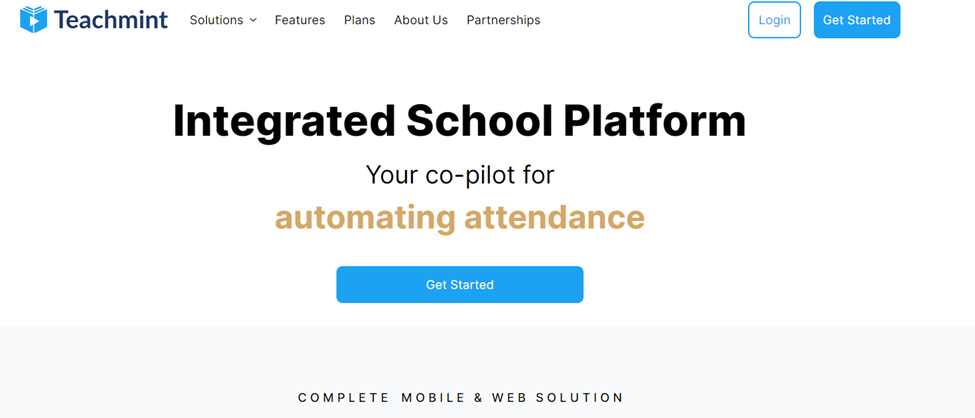Click the Teachmint wordmark text
This screenshot has width=975, height=418.
[x=111, y=20]
